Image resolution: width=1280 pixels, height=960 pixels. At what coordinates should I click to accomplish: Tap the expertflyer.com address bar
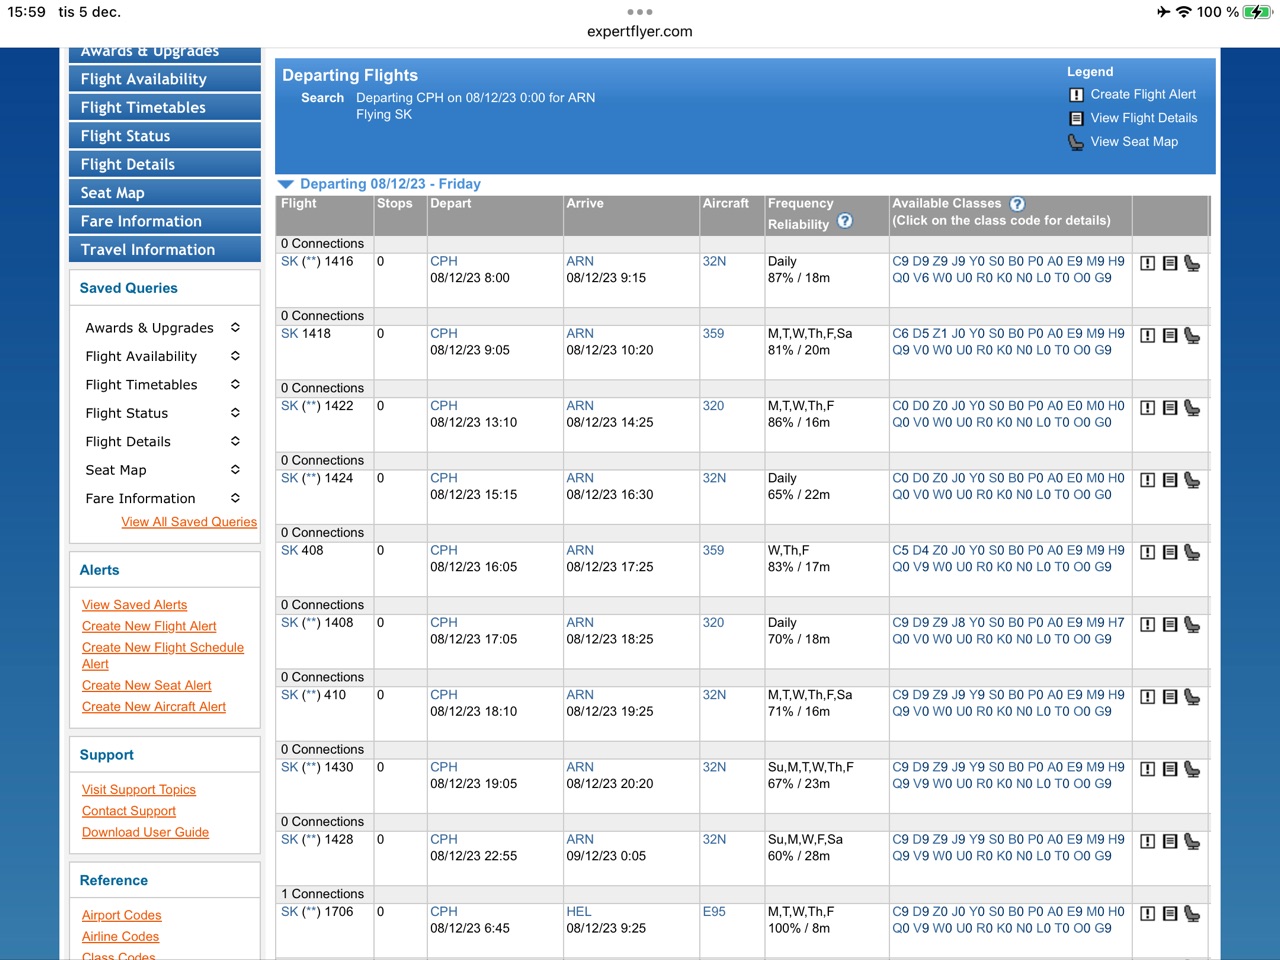point(640,32)
